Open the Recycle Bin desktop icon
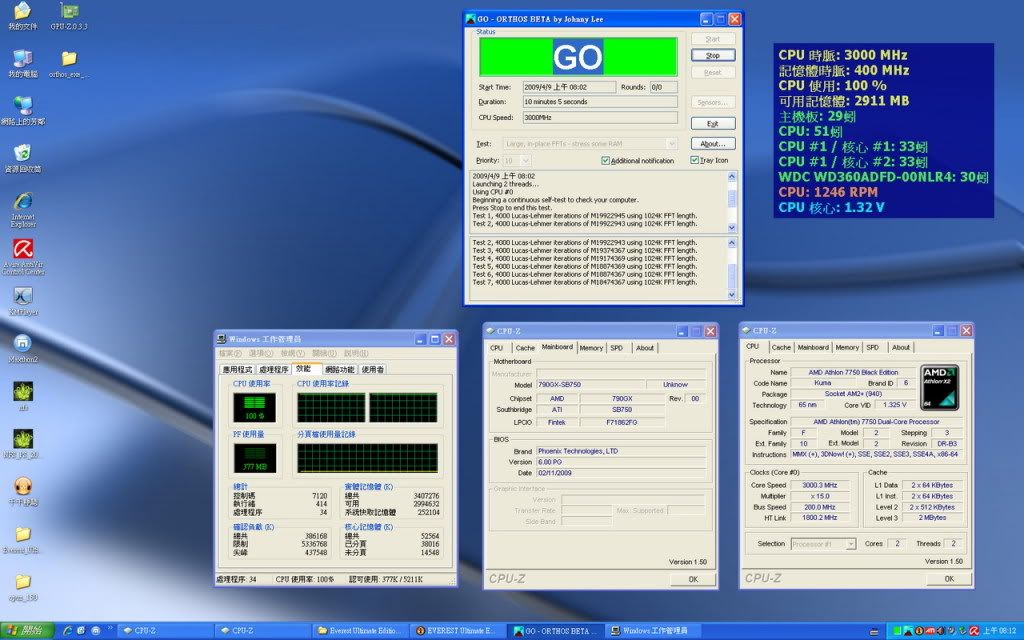The image size is (1024, 640). point(22,153)
